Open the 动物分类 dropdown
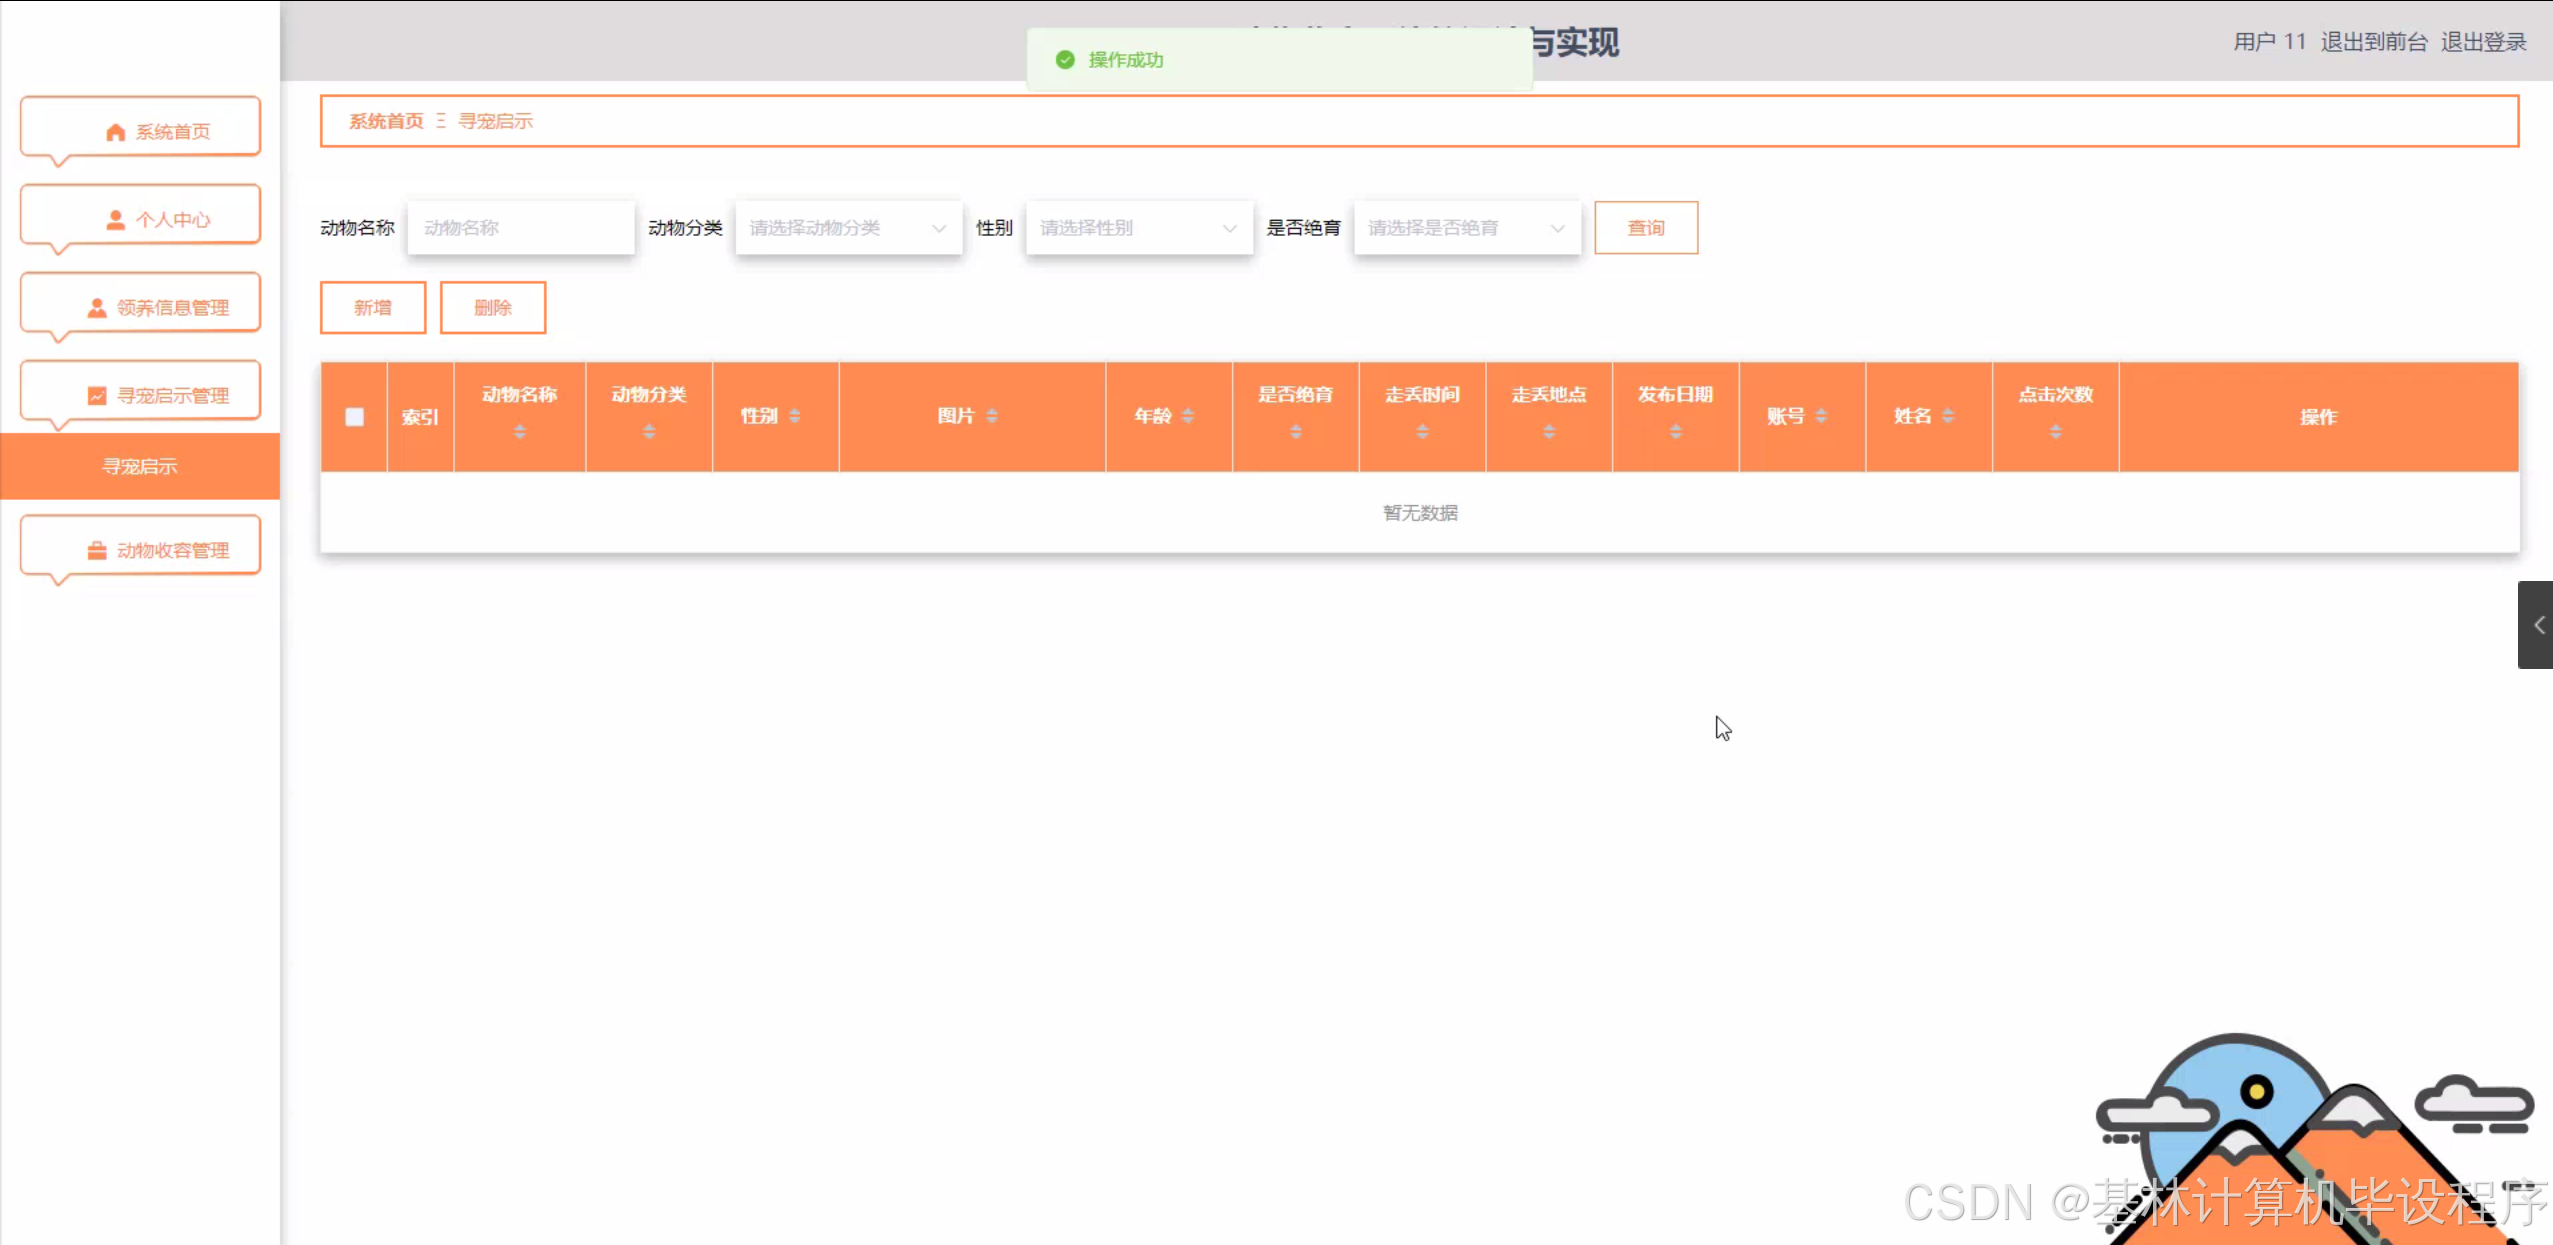The width and height of the screenshot is (2553, 1245). tap(848, 228)
